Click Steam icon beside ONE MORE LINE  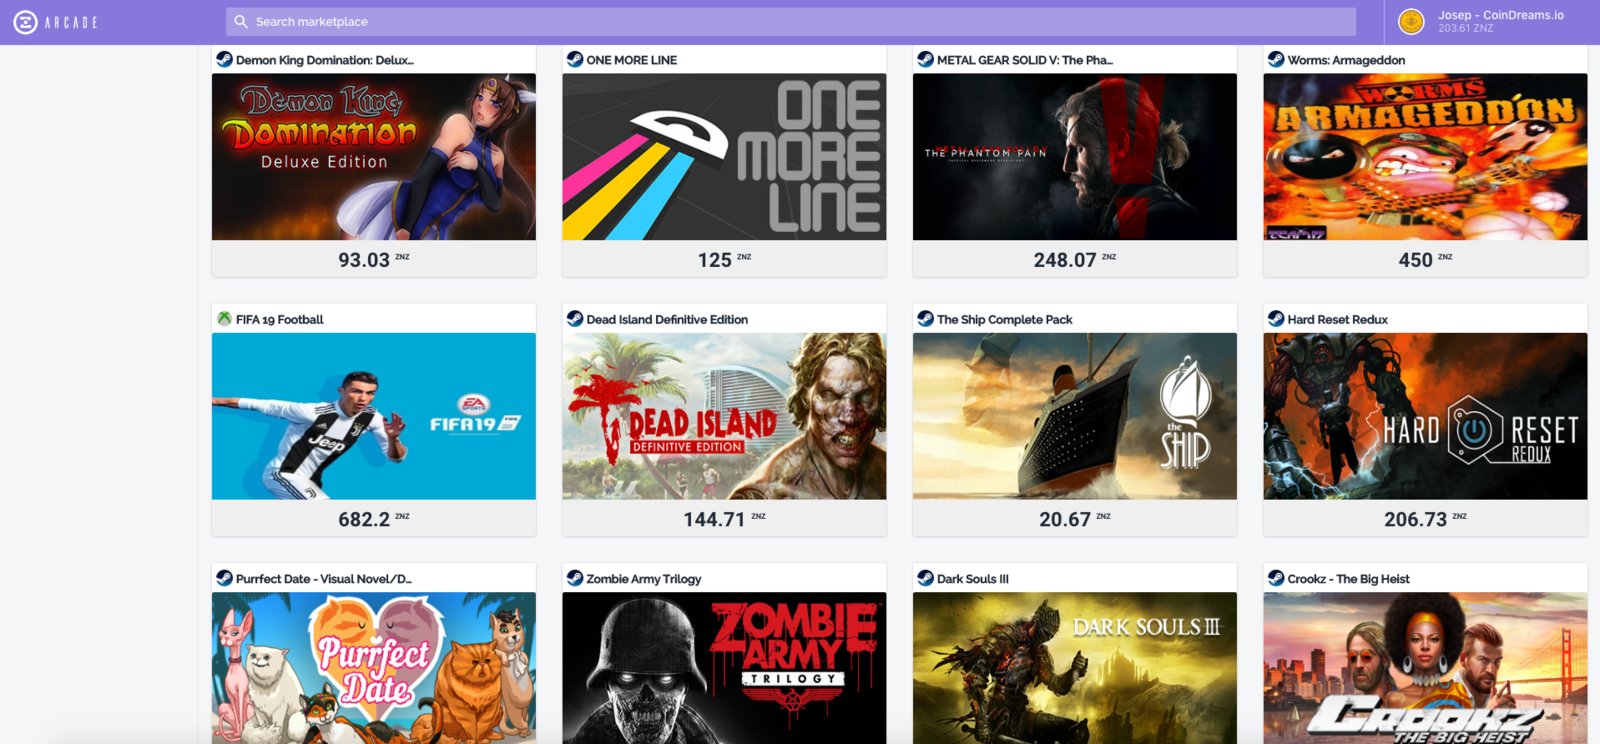click(575, 59)
